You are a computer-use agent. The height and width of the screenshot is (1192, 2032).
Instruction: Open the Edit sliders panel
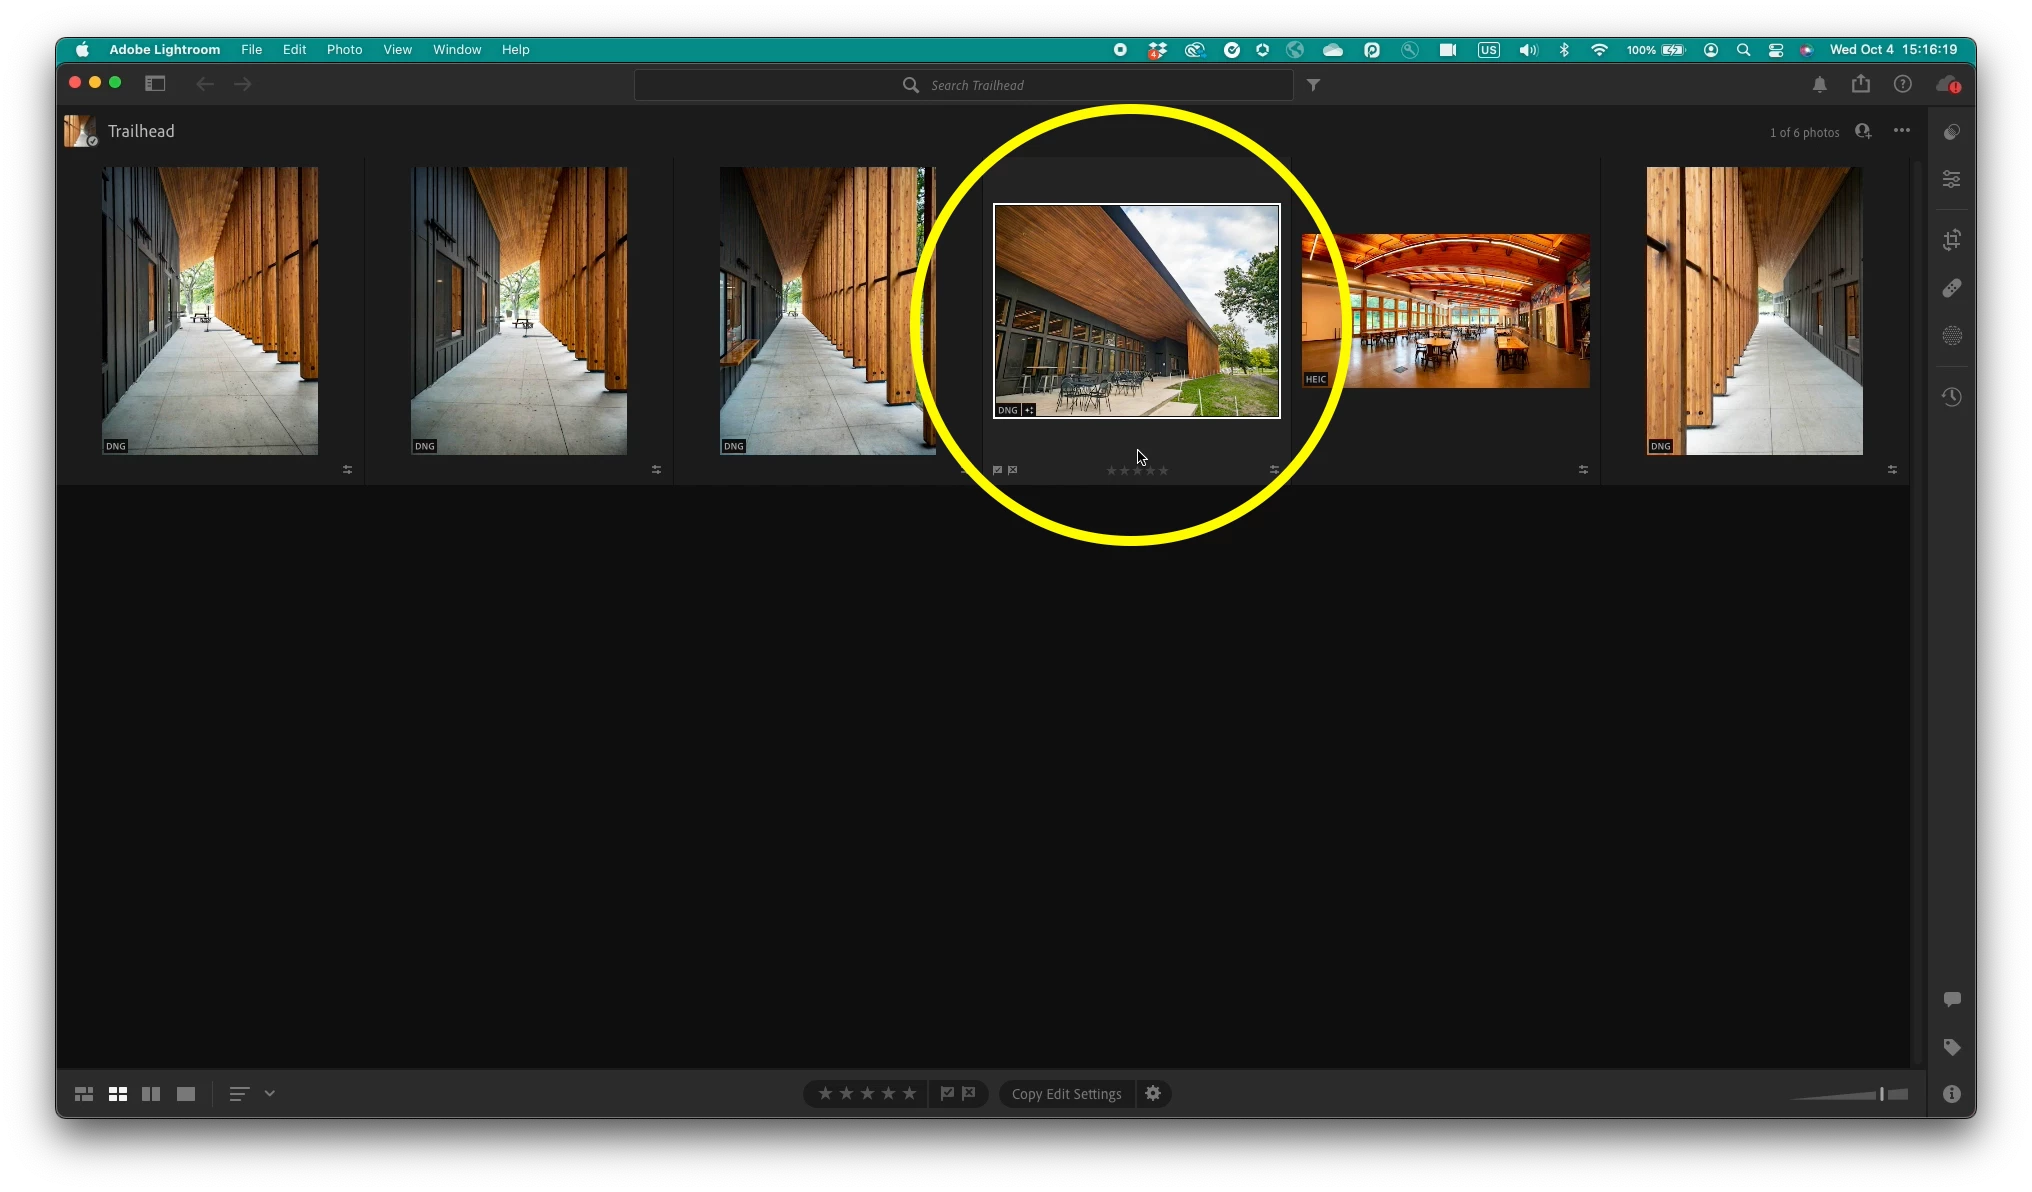coord(1951,179)
